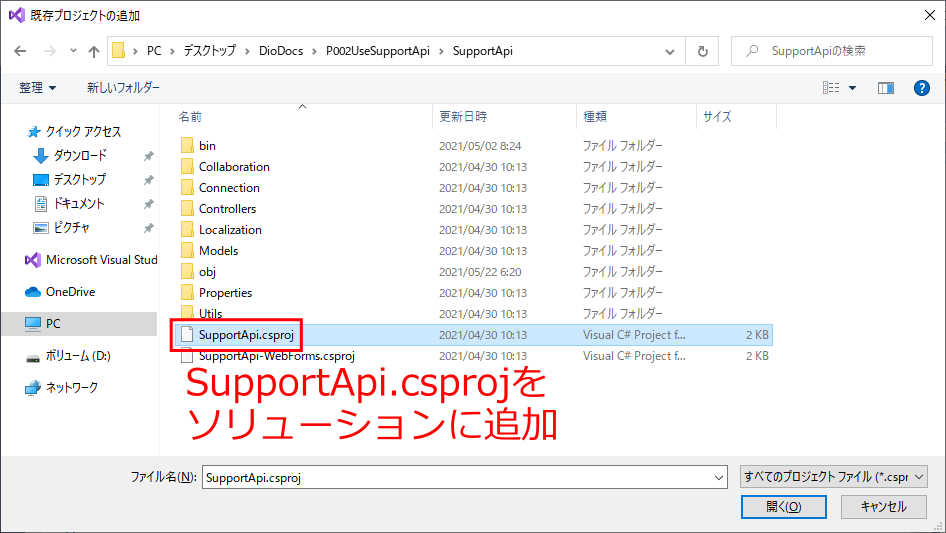946x533 pixels.
Task: Pin icon beside ピクチャ
Action: point(148,229)
